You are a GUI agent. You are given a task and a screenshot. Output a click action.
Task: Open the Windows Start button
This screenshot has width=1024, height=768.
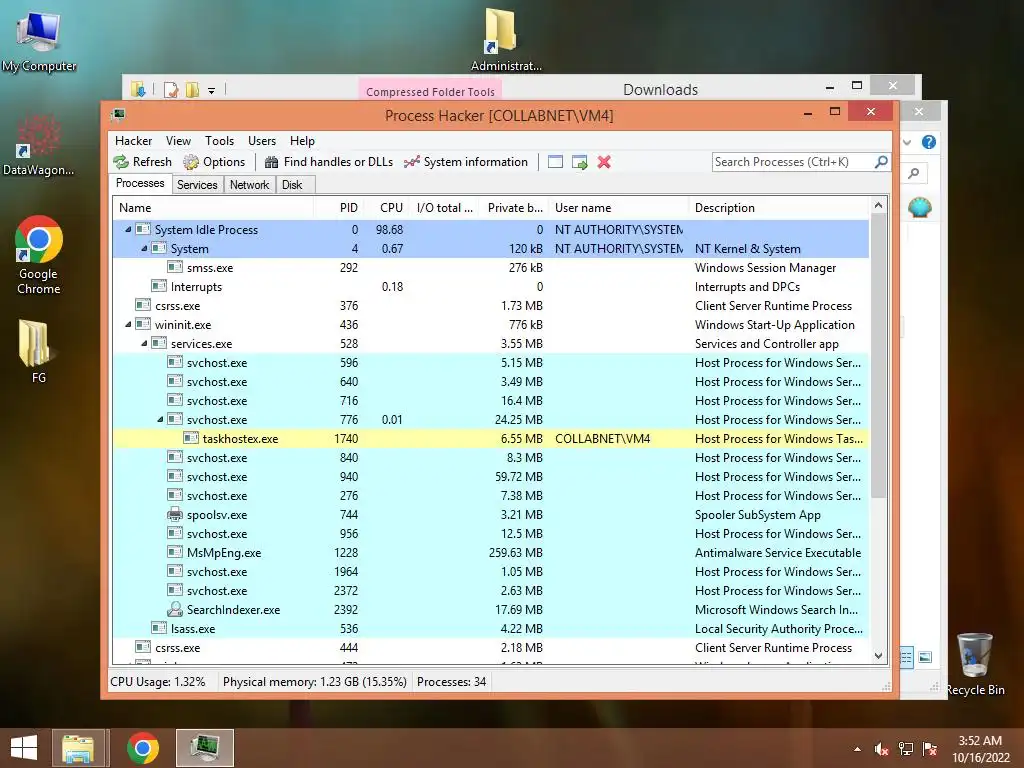(24, 748)
